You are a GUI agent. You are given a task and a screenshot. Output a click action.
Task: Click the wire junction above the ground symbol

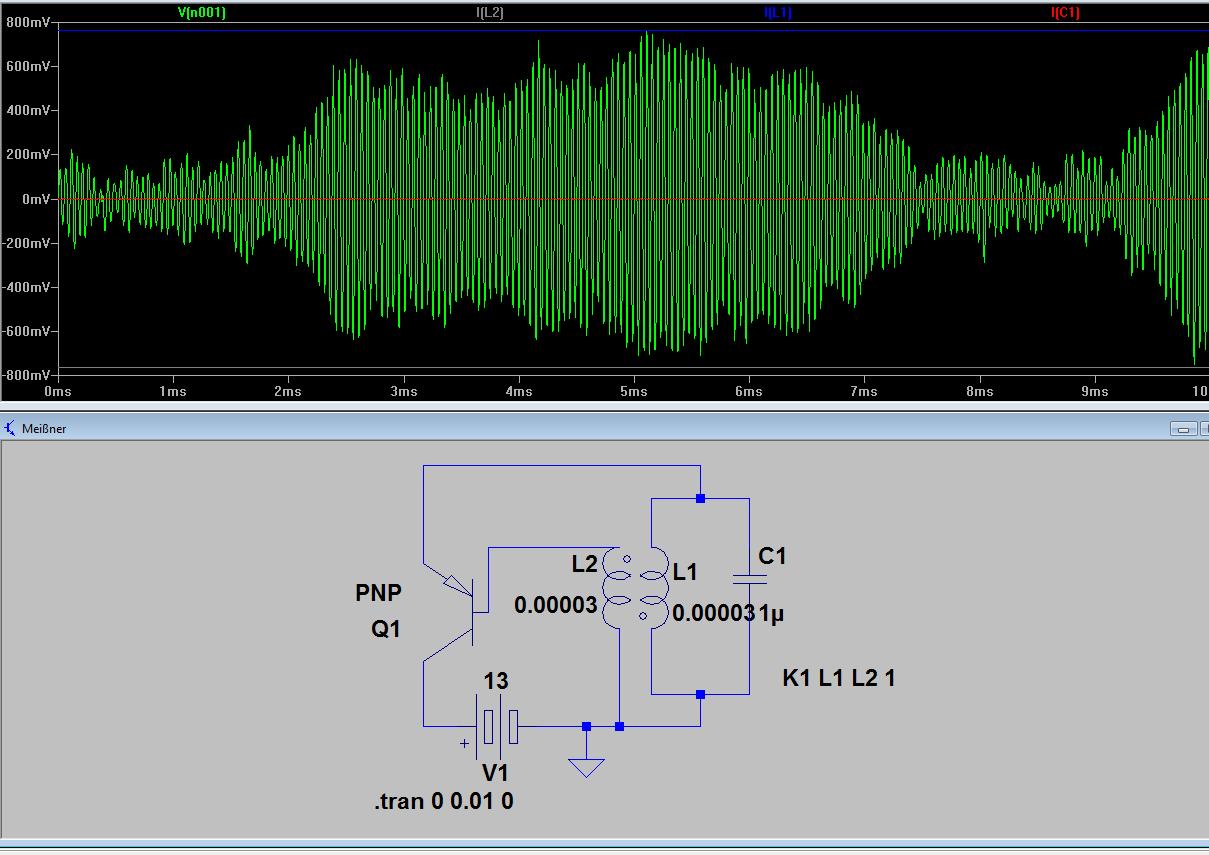pyautogui.click(x=587, y=726)
